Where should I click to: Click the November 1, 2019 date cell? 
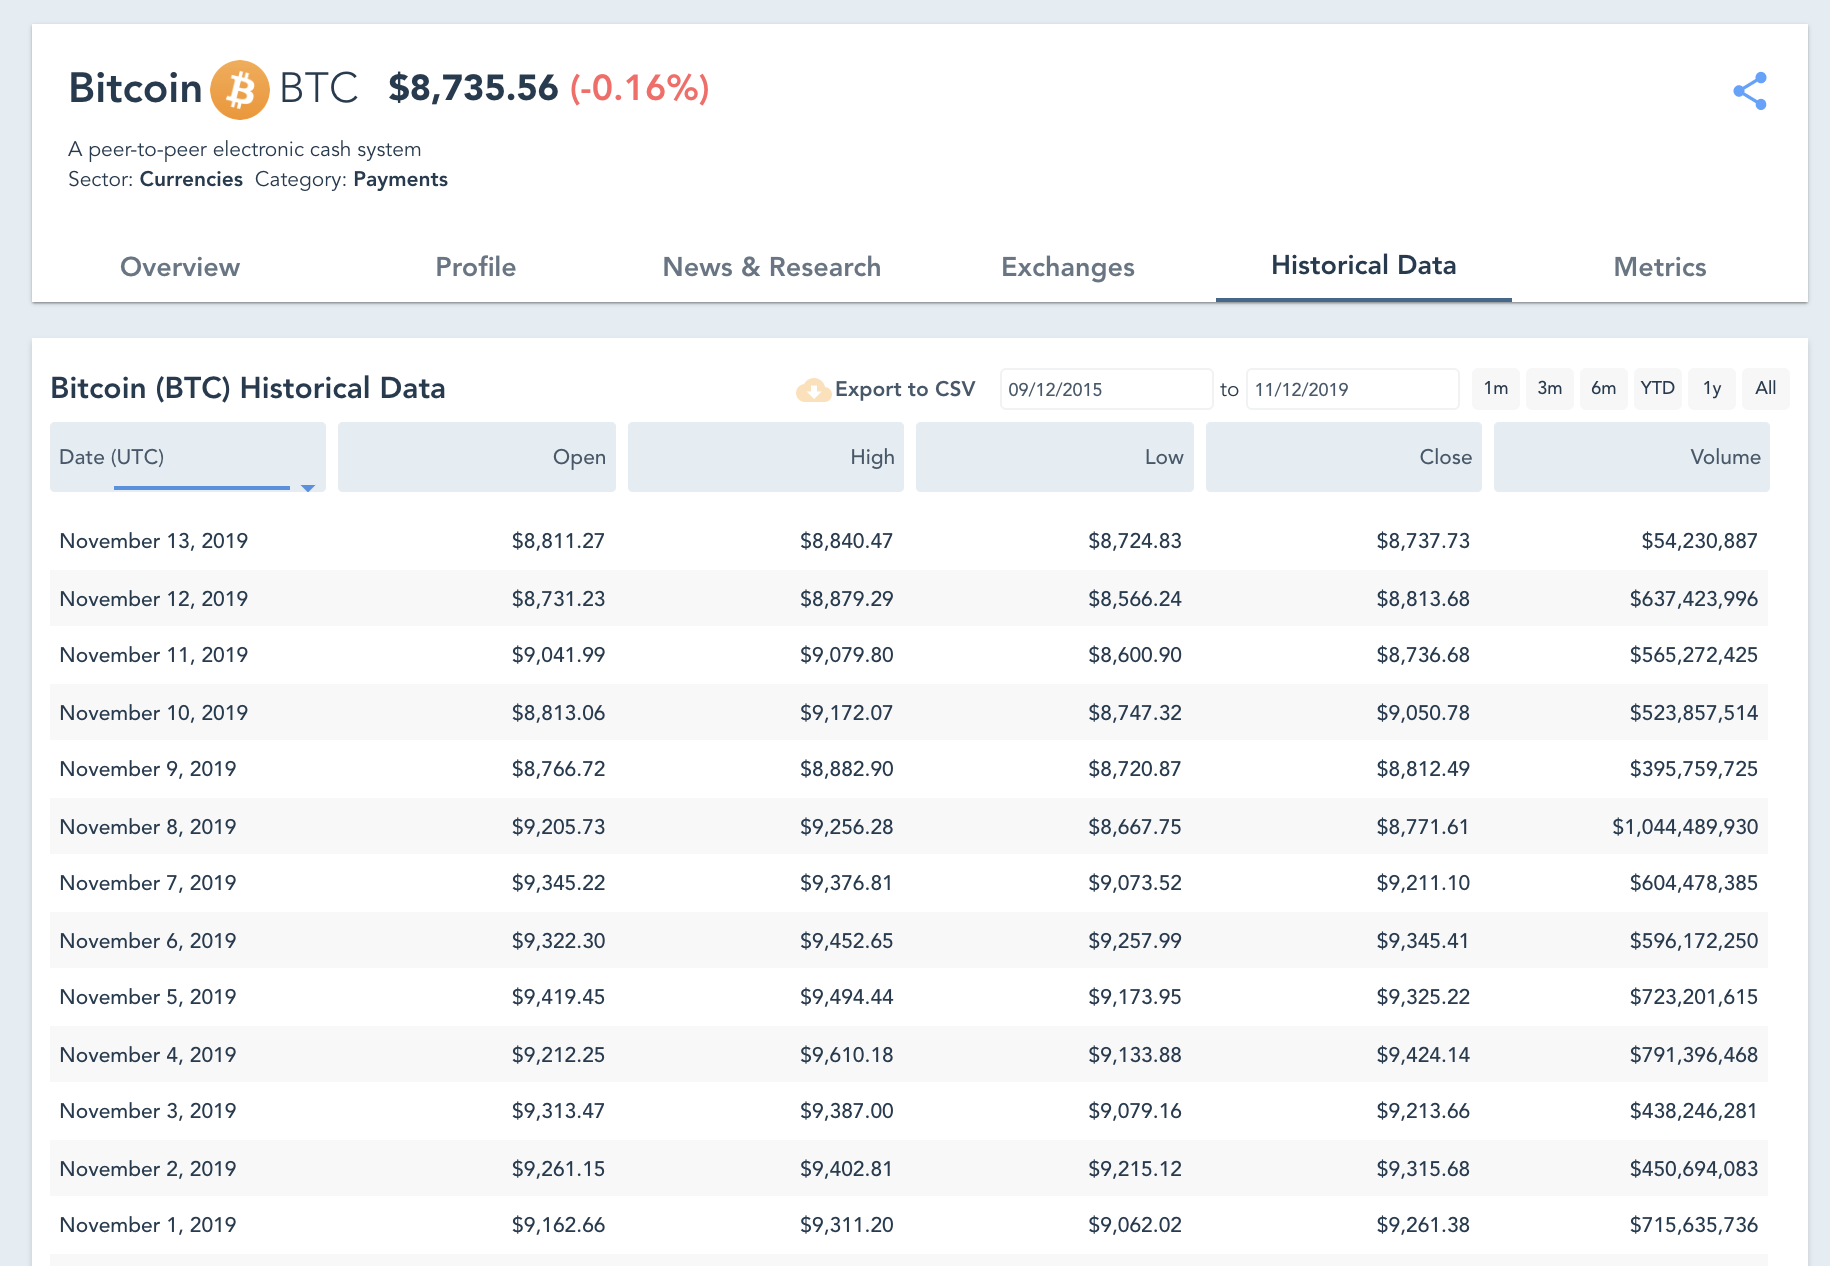[148, 1225]
